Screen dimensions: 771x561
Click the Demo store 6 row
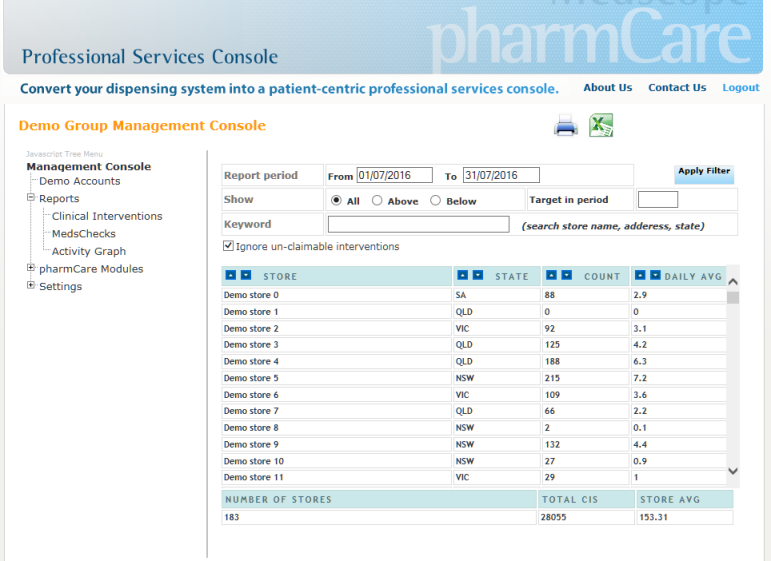(x=474, y=395)
